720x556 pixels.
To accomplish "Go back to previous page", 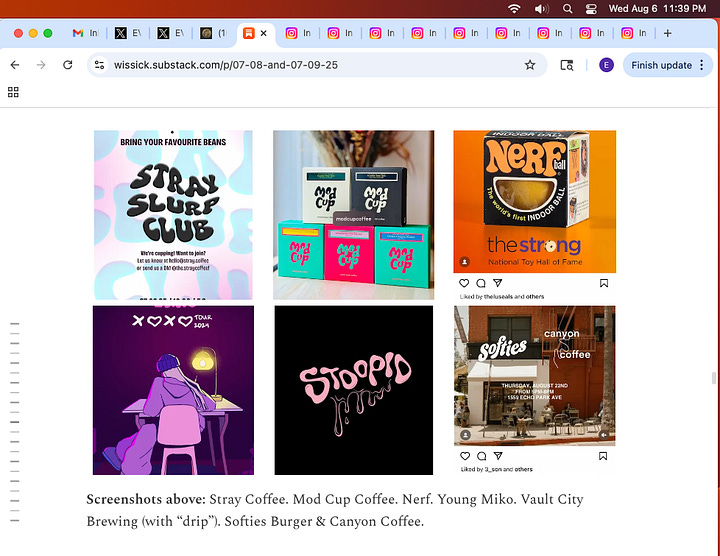I will point(15,65).
